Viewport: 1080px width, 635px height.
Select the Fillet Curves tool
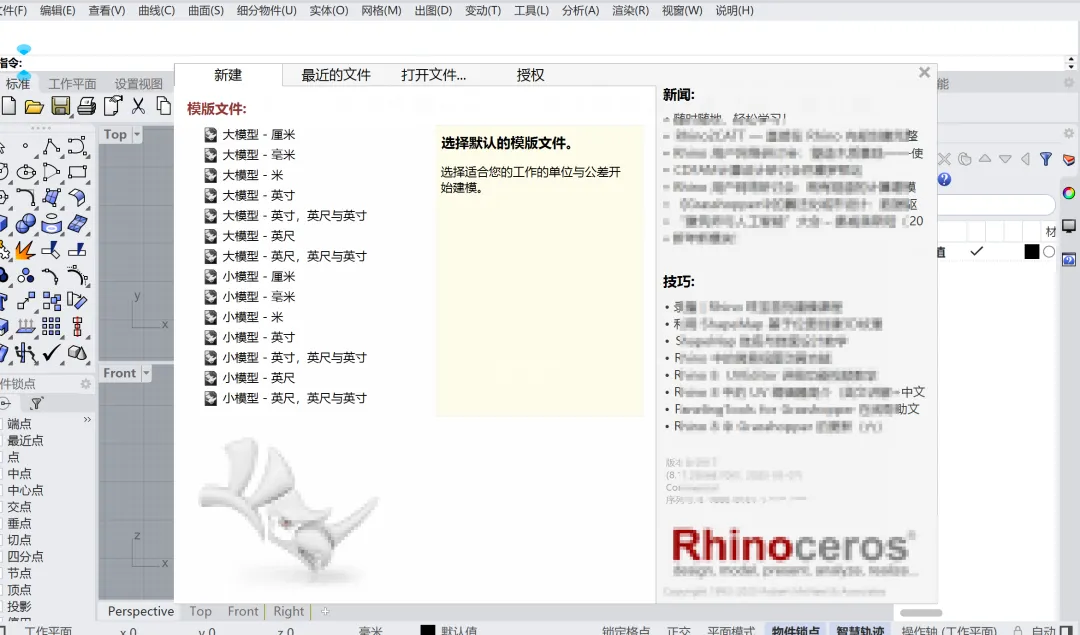[26, 198]
